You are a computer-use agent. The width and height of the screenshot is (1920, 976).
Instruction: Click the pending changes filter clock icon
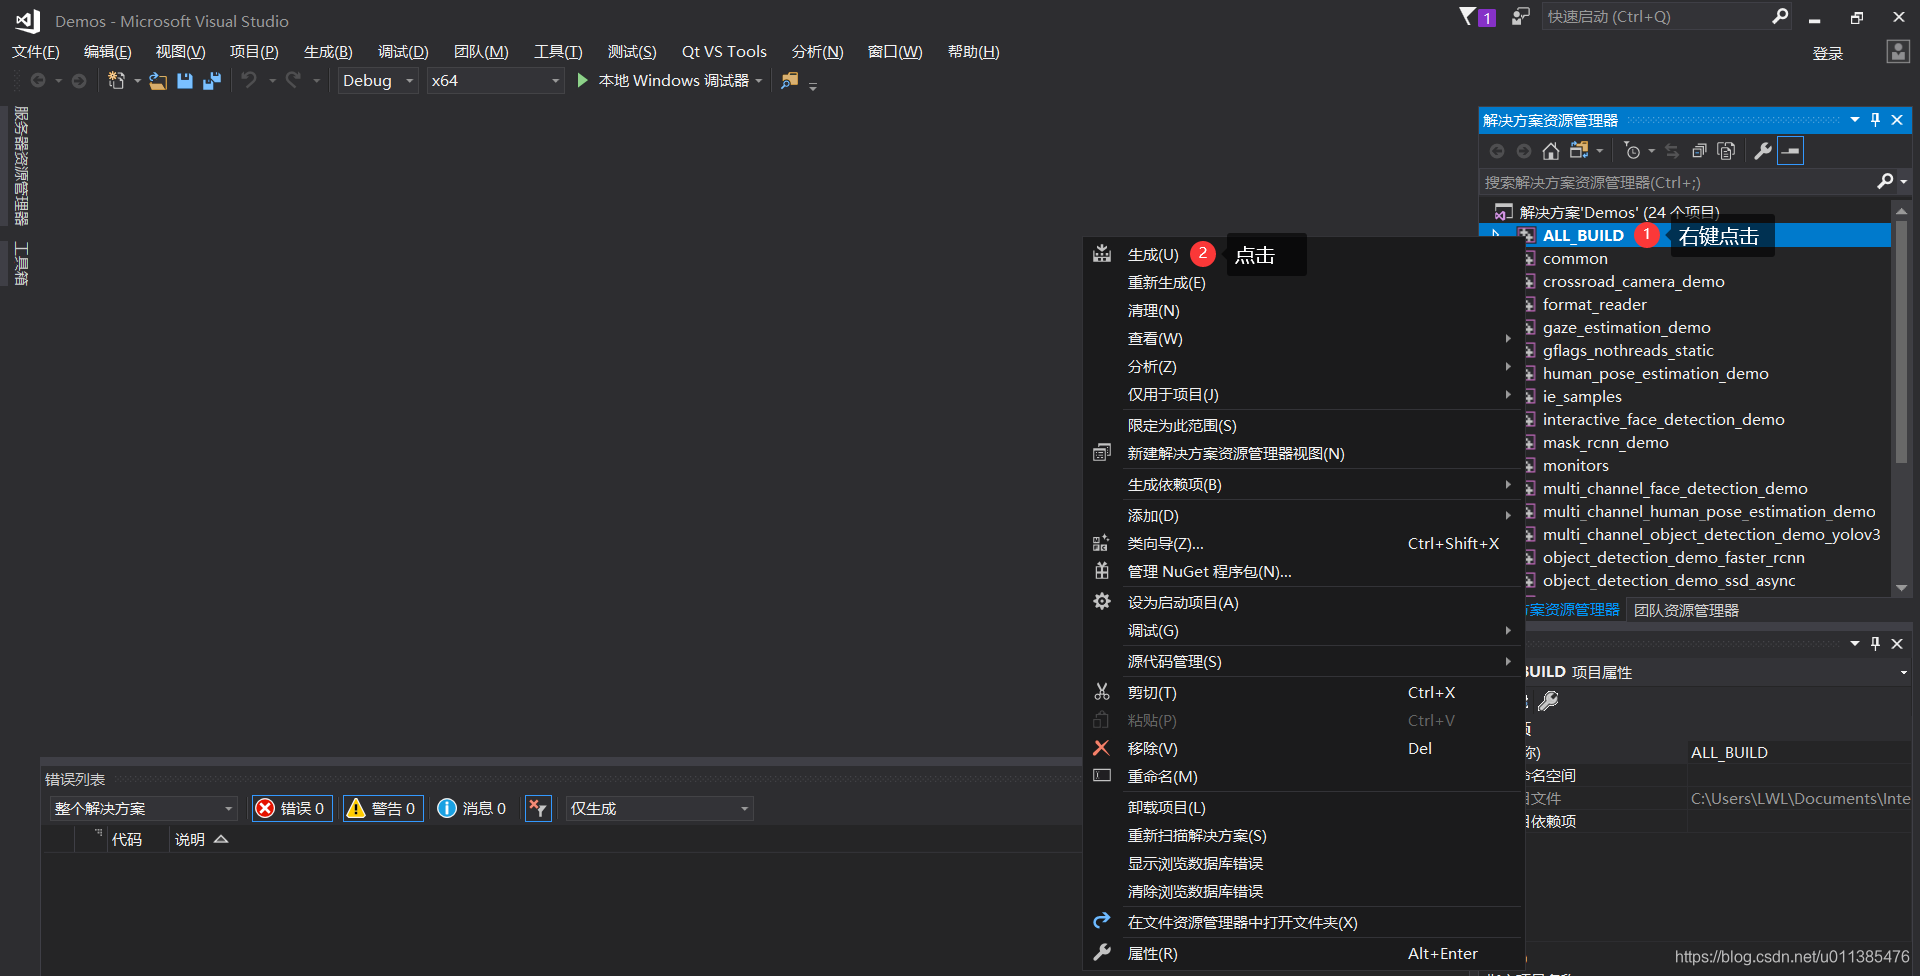click(1632, 151)
